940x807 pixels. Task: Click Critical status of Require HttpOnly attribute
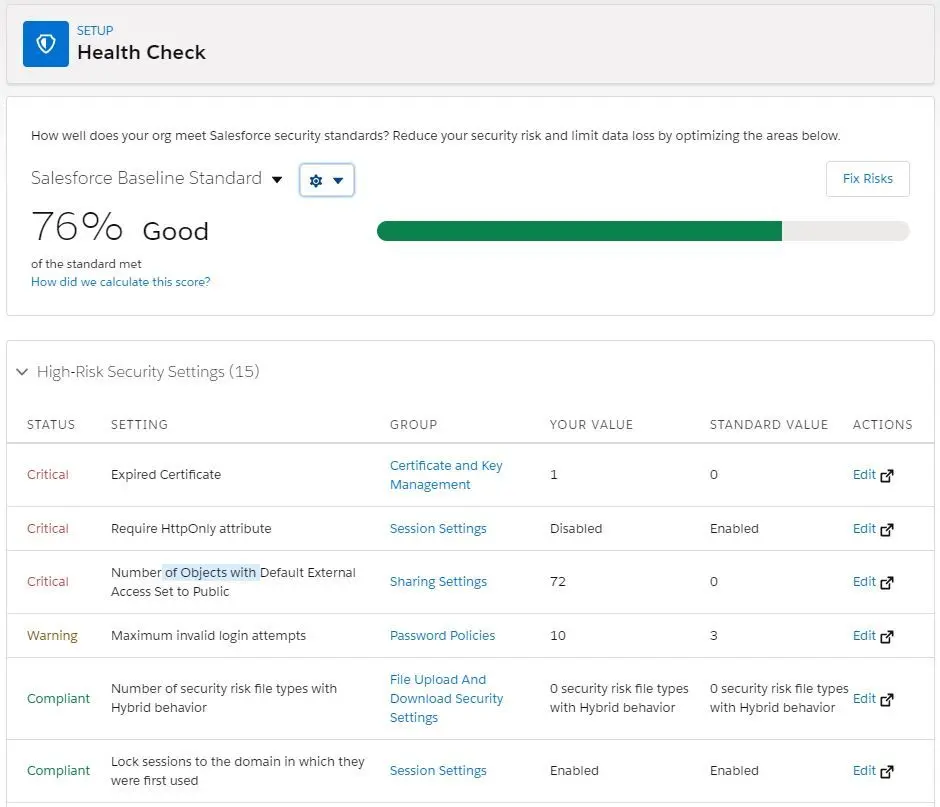point(48,528)
